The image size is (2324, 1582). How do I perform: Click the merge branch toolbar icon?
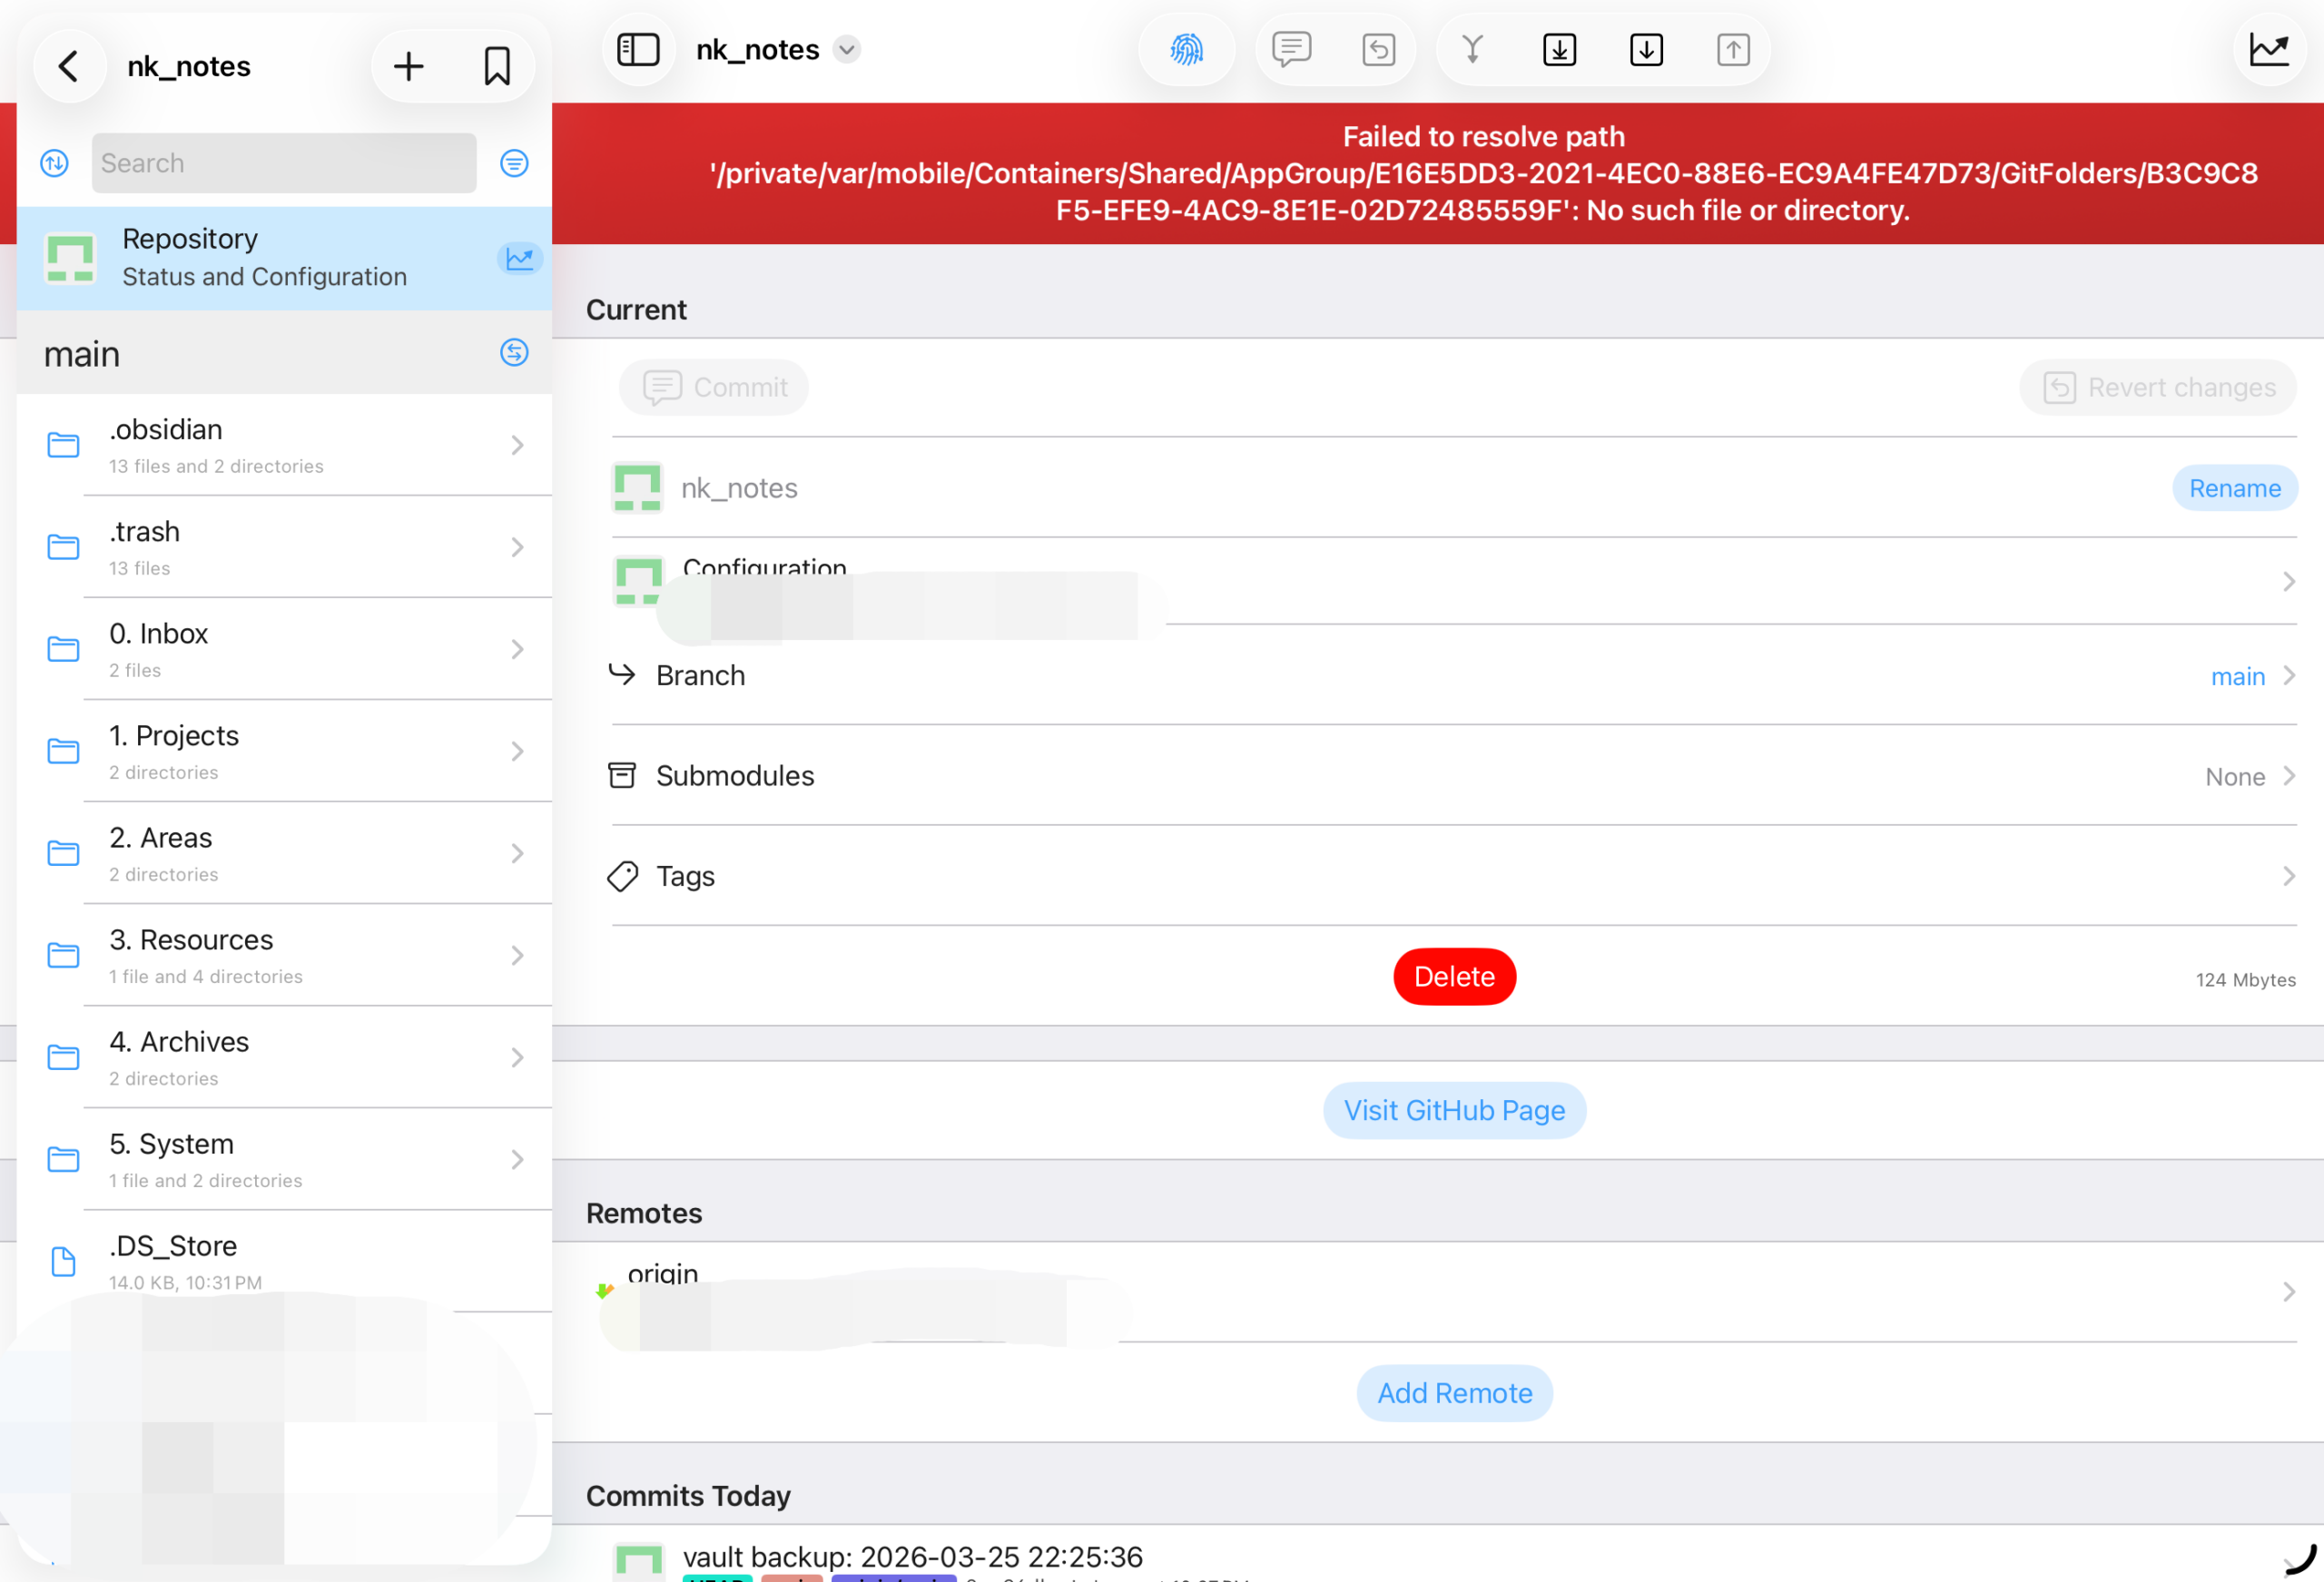tap(1472, 49)
